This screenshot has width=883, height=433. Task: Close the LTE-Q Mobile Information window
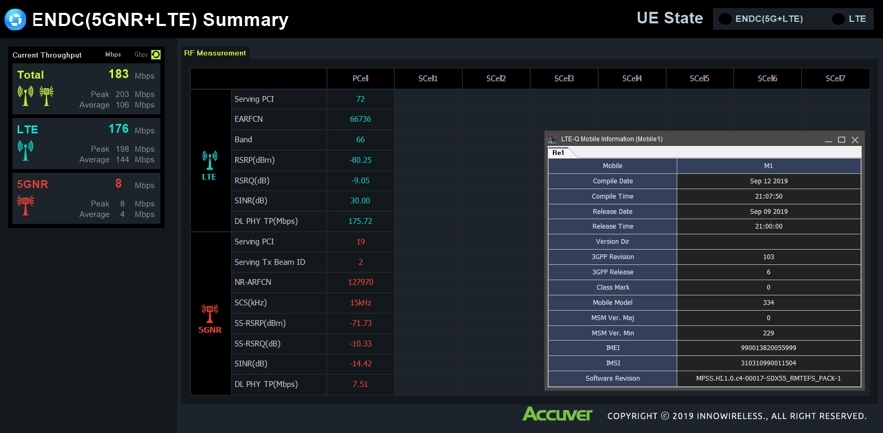[x=855, y=140]
